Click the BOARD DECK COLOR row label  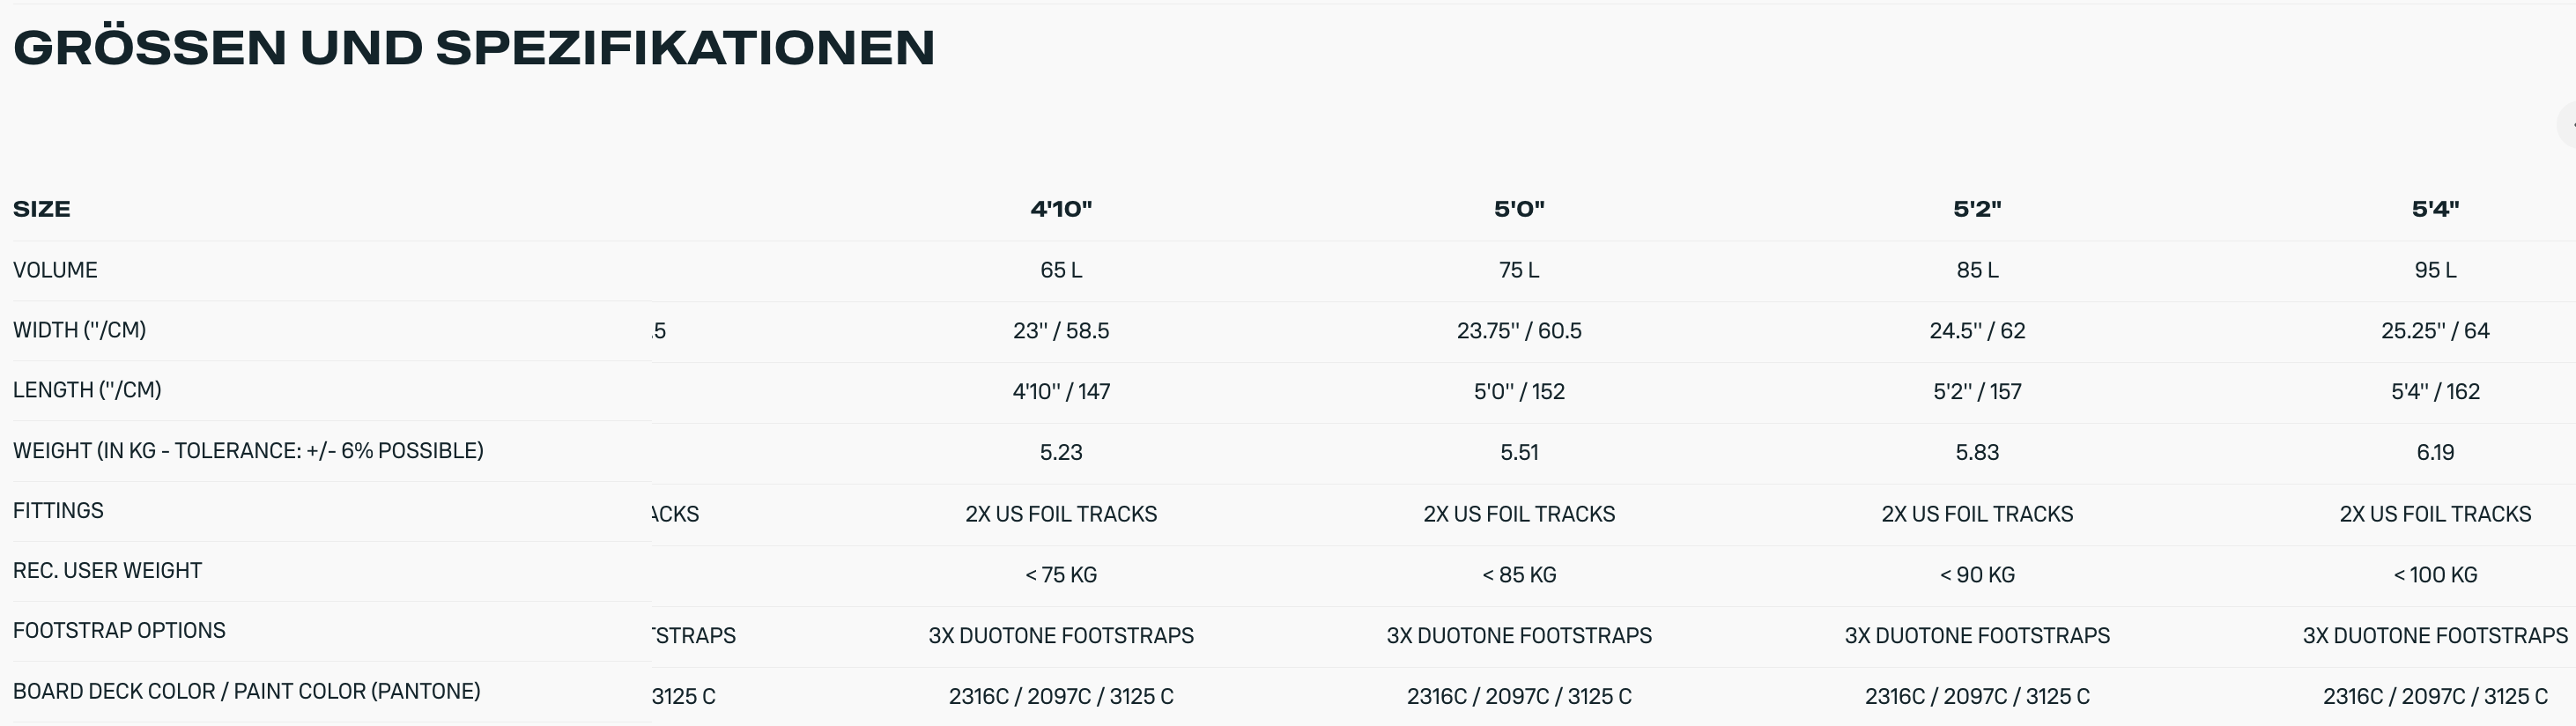point(246,691)
